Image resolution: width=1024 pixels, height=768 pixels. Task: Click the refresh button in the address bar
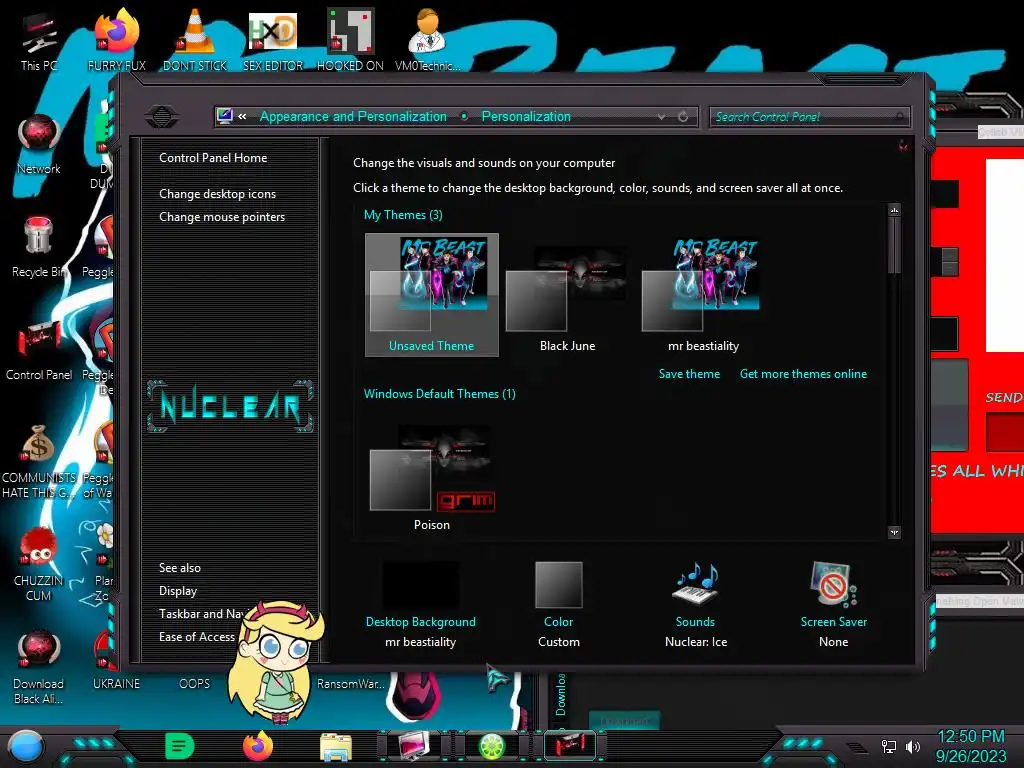683,116
